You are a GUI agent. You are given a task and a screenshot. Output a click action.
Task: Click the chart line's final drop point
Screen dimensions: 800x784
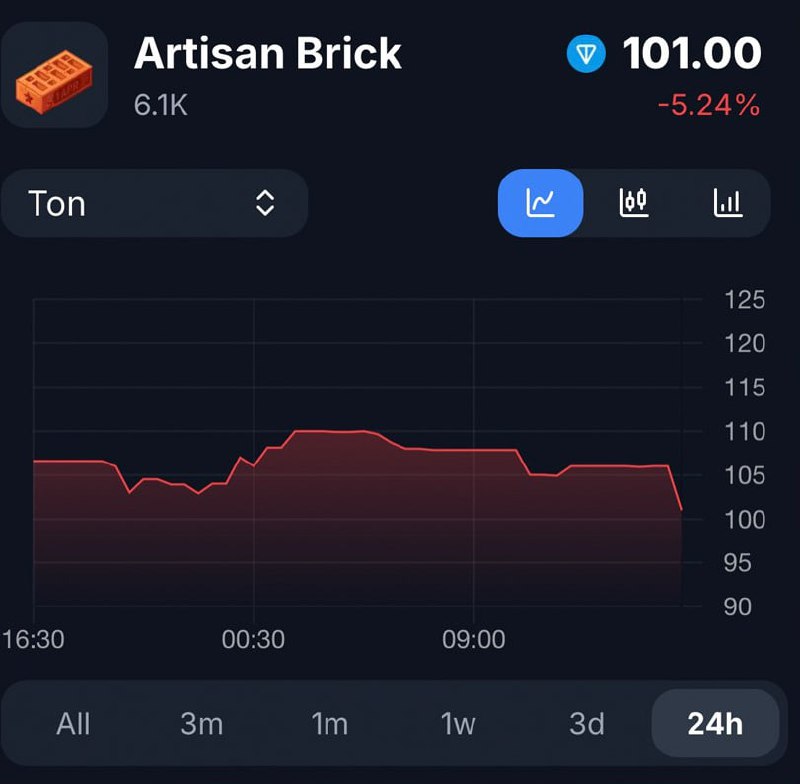pos(680,508)
